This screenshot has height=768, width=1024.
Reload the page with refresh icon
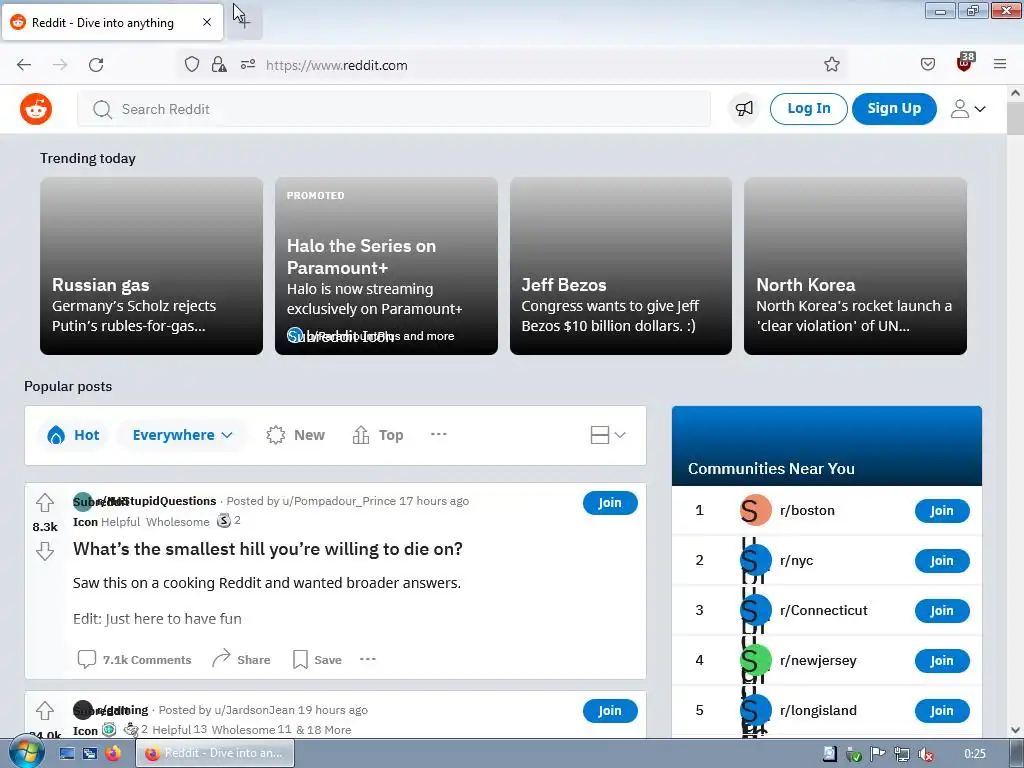pos(96,65)
